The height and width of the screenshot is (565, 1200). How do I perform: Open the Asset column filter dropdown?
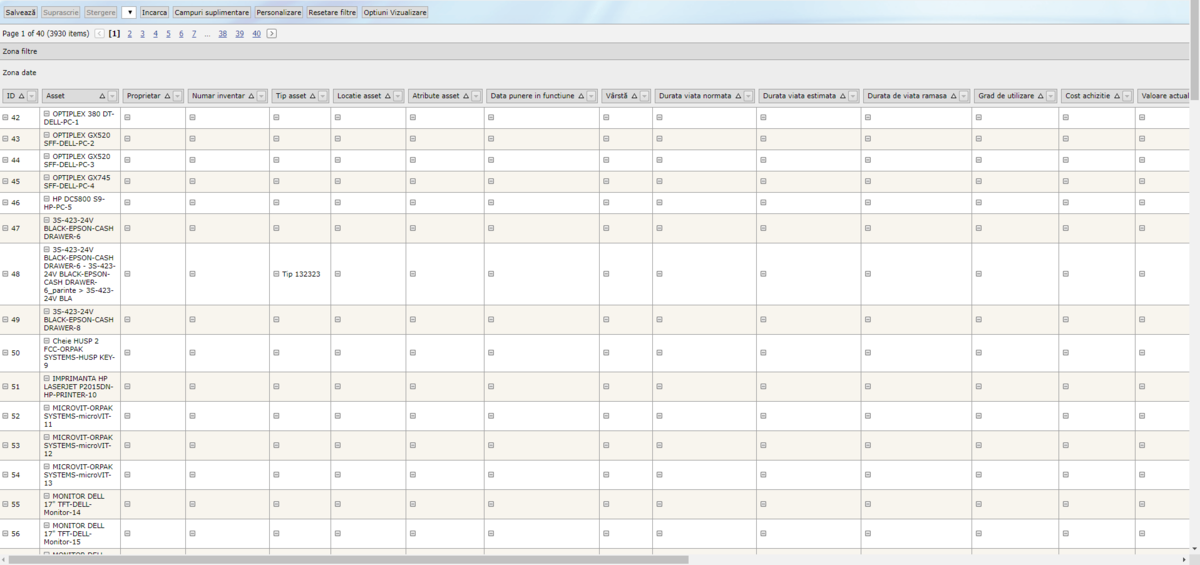(x=113, y=96)
